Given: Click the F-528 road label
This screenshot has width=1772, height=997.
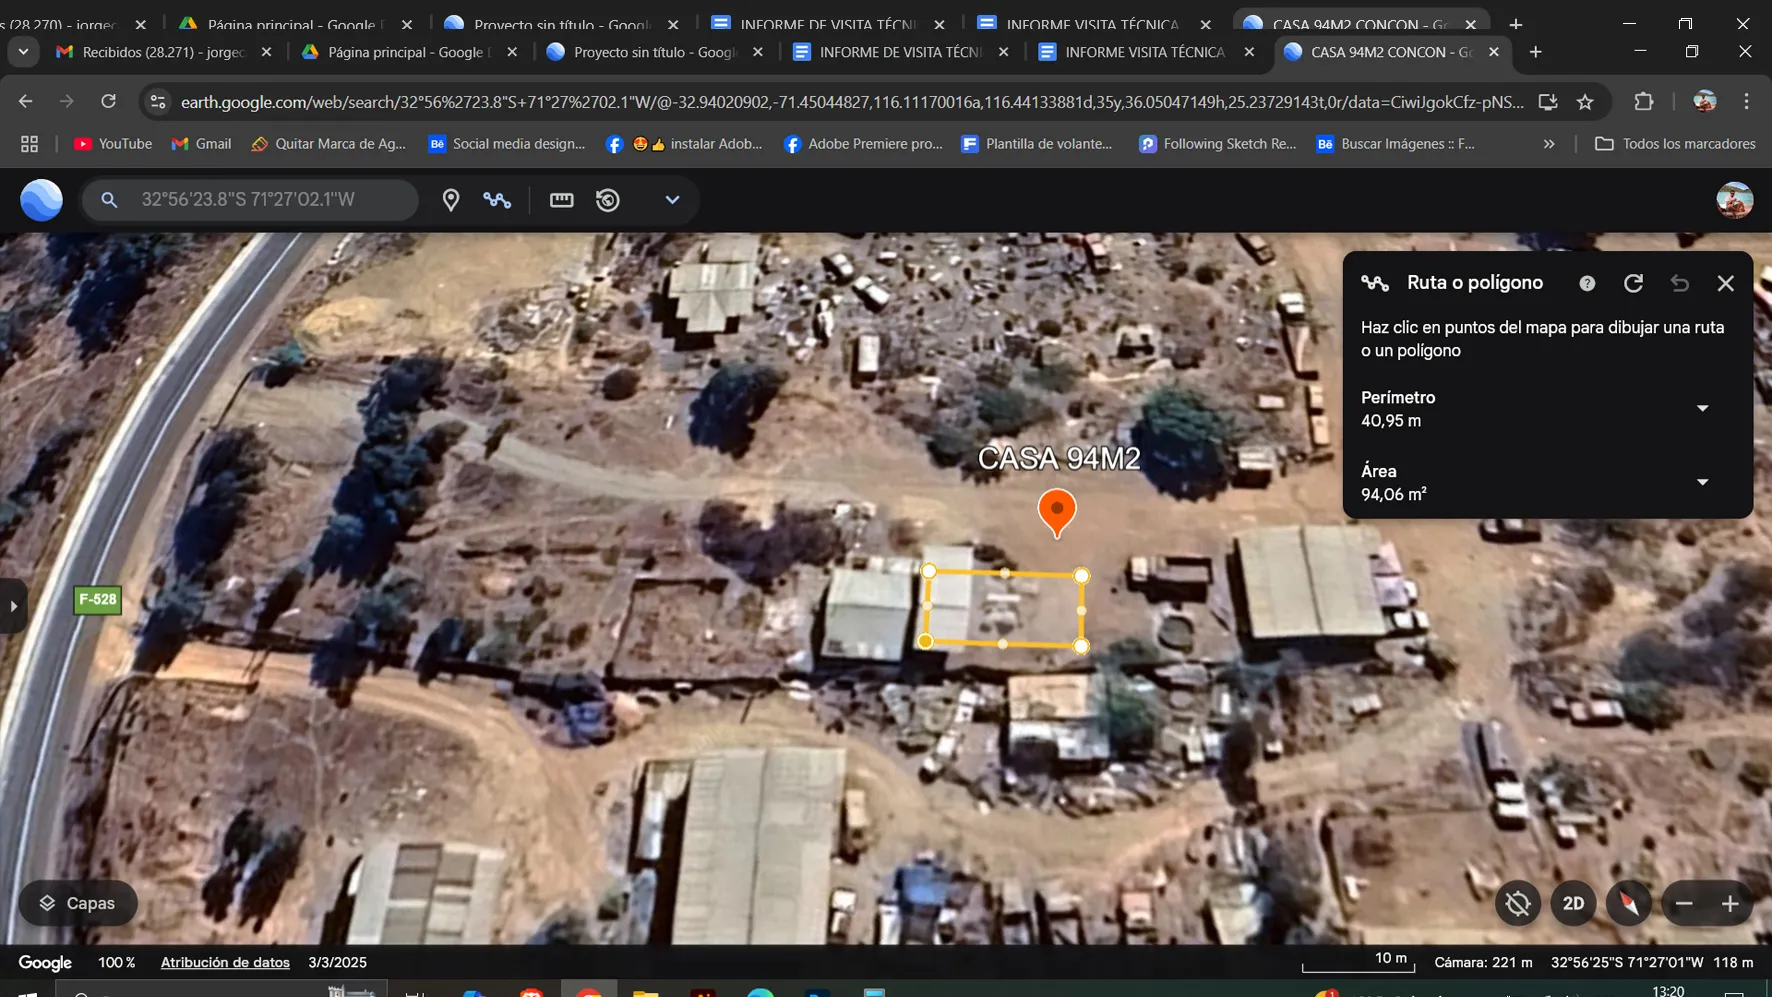Looking at the screenshot, I should click(x=97, y=600).
